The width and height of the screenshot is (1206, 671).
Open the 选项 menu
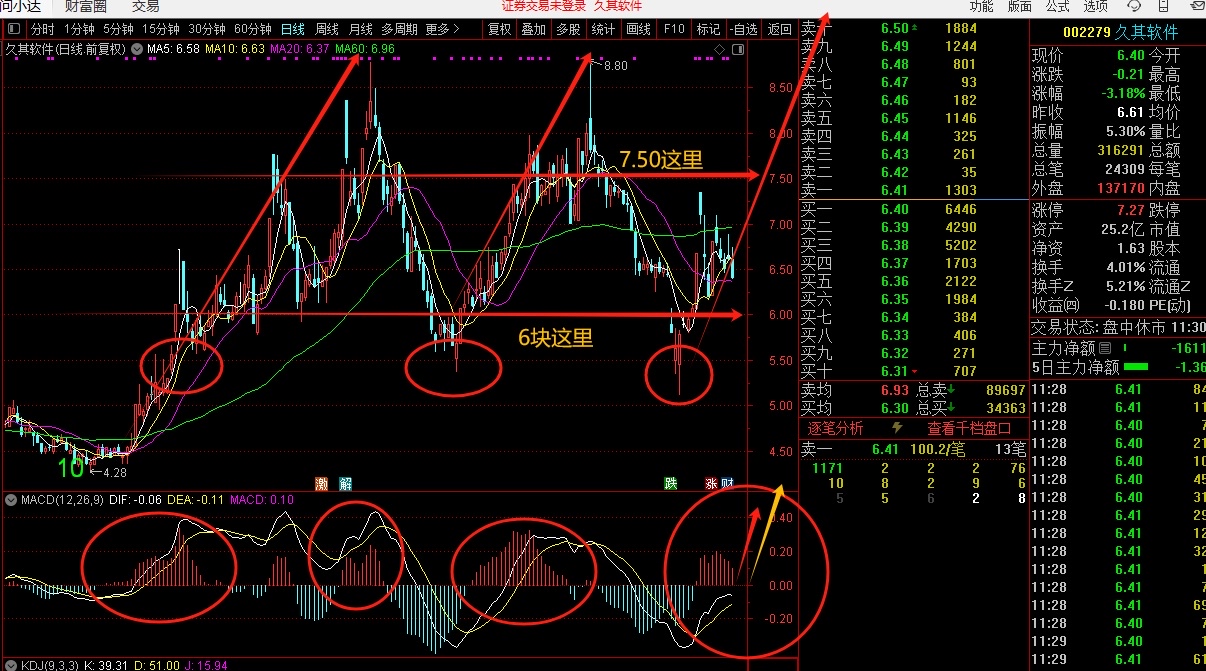[x=1096, y=6]
